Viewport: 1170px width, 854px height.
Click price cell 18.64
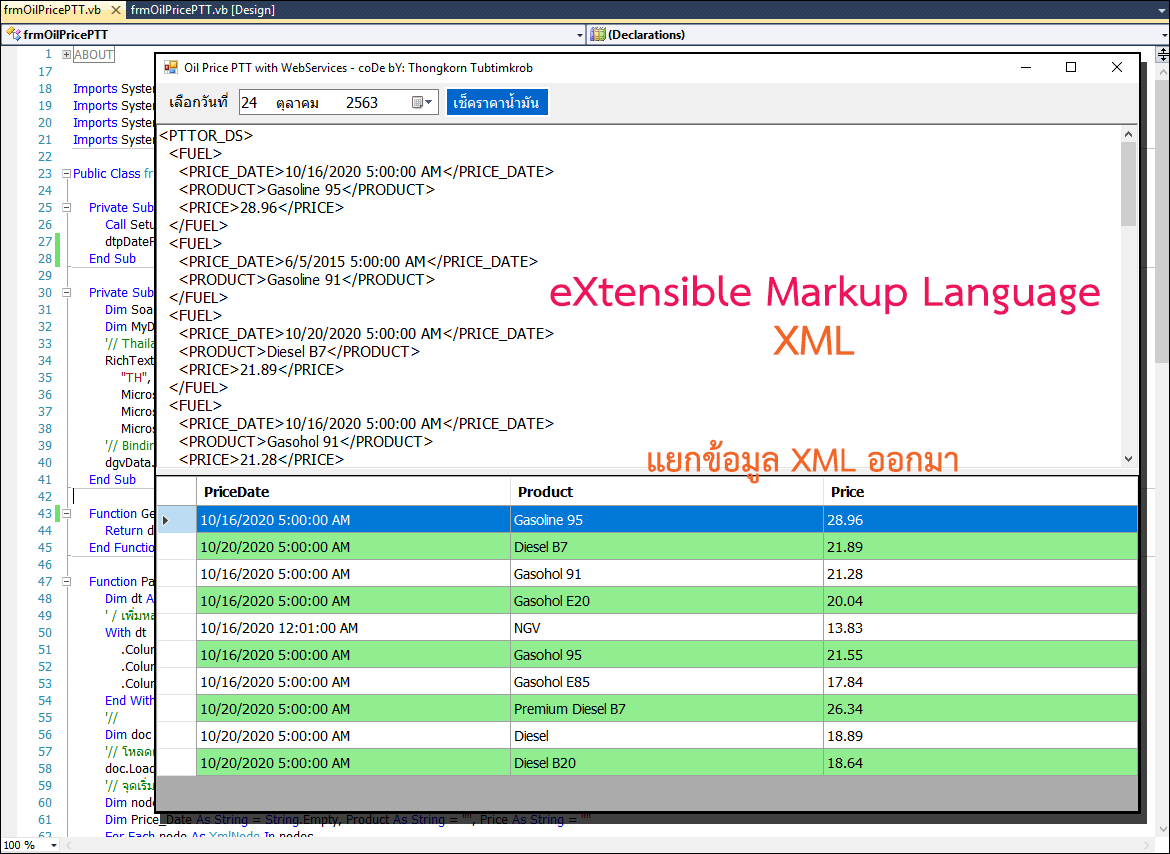(x=980, y=763)
